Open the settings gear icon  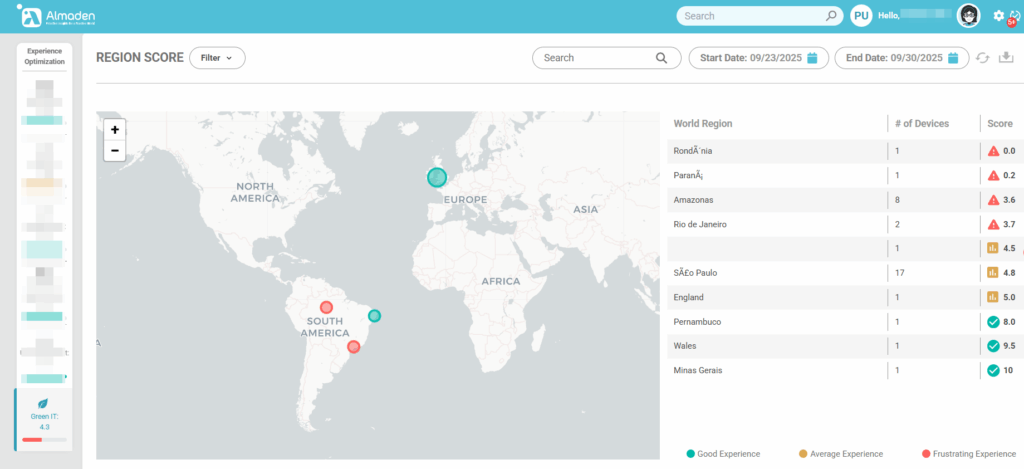[x=998, y=16]
